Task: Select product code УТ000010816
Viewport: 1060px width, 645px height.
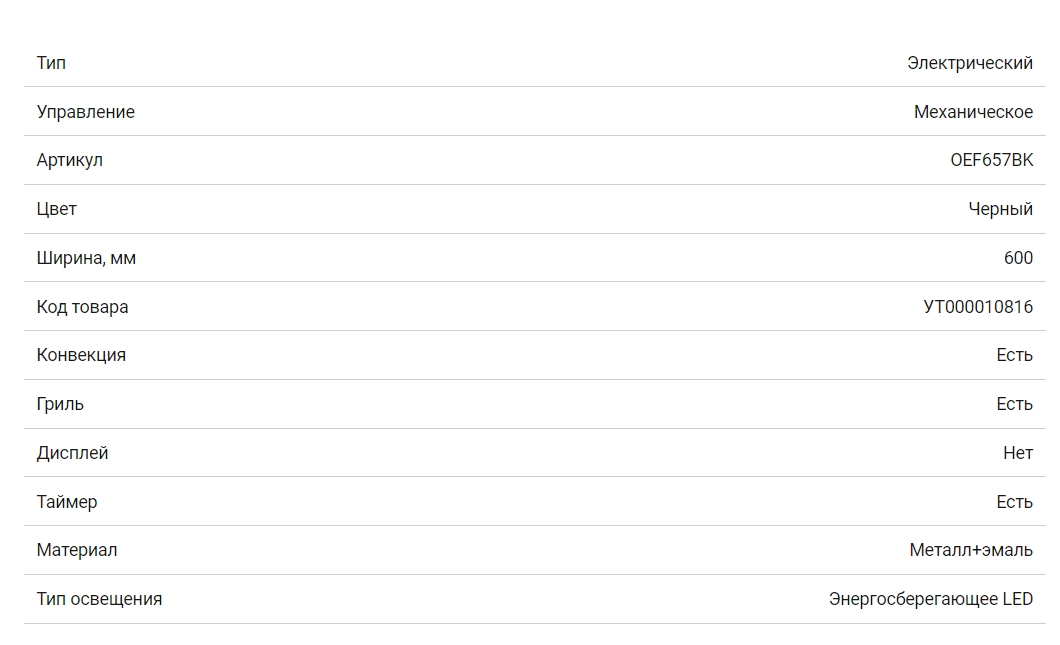Action: 978,307
